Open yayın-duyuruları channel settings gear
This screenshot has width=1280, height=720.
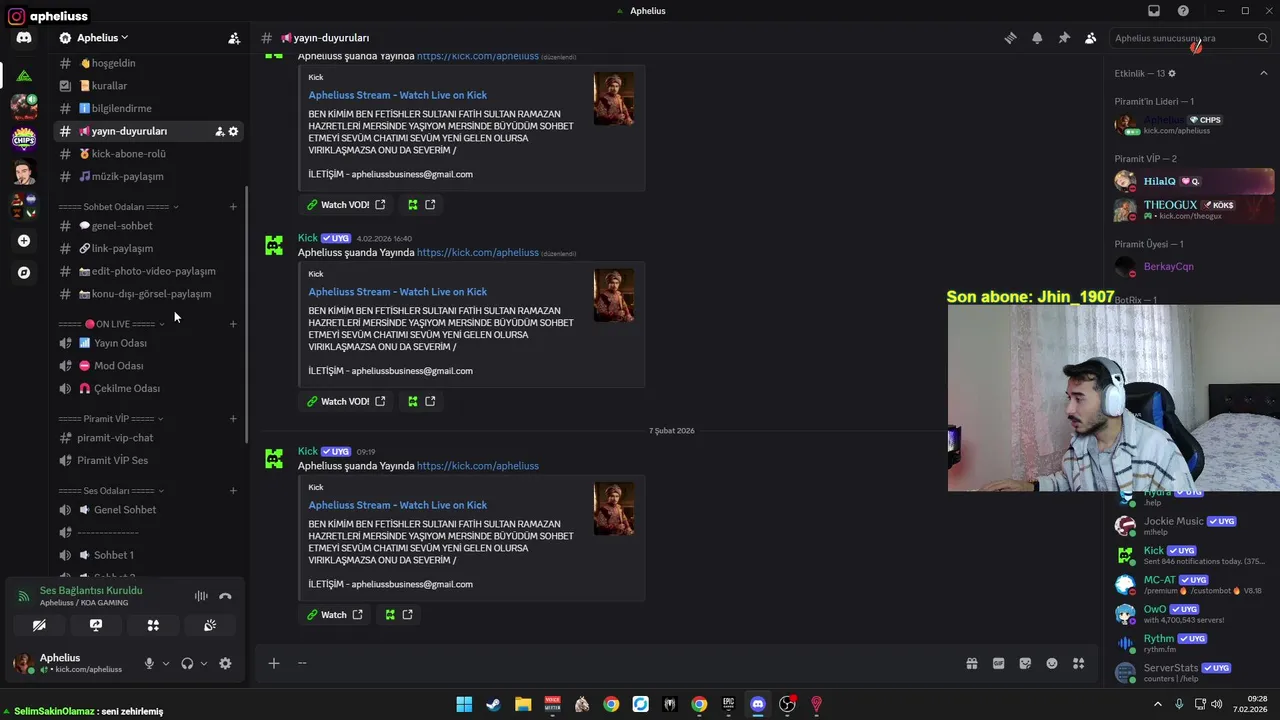234,131
